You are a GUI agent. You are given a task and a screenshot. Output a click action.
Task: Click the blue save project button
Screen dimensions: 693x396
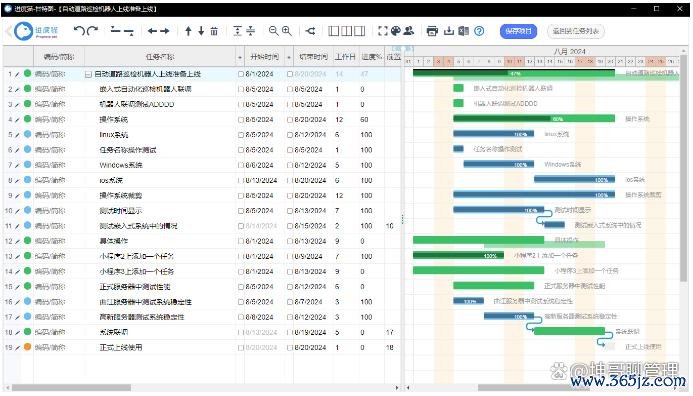pos(518,31)
